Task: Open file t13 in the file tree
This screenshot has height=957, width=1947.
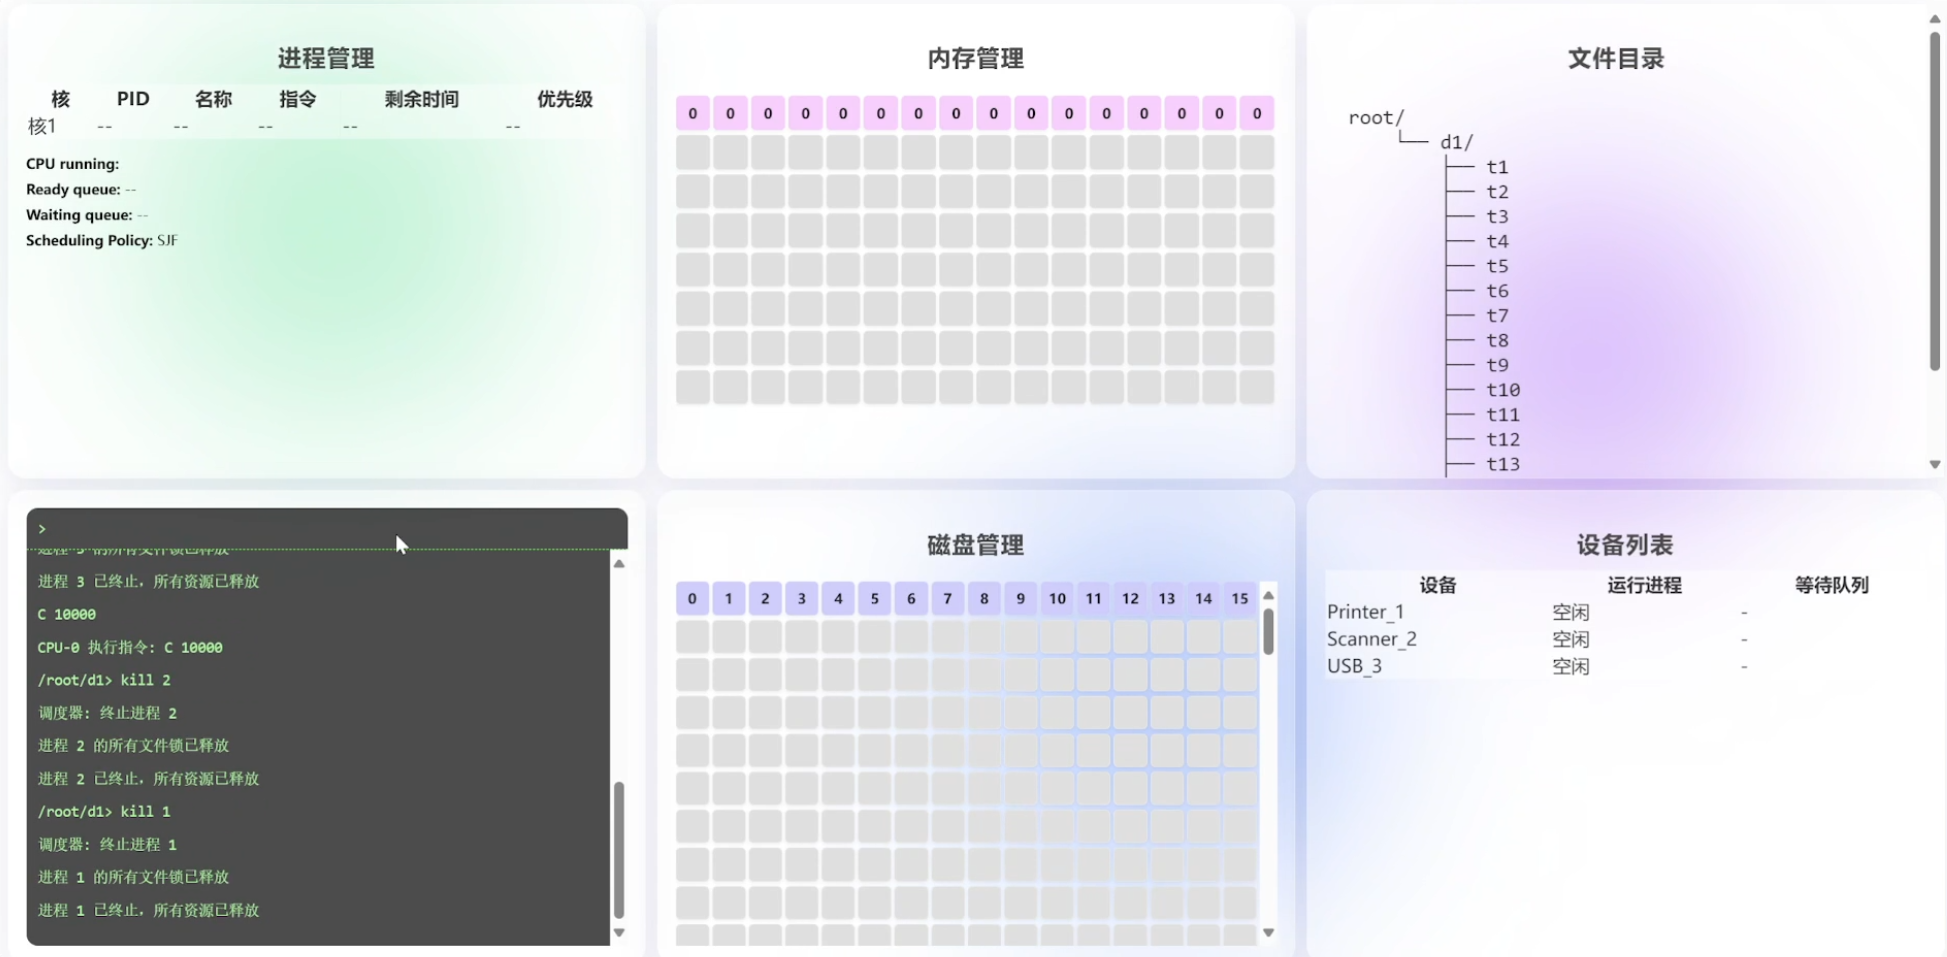Action: 1502,464
